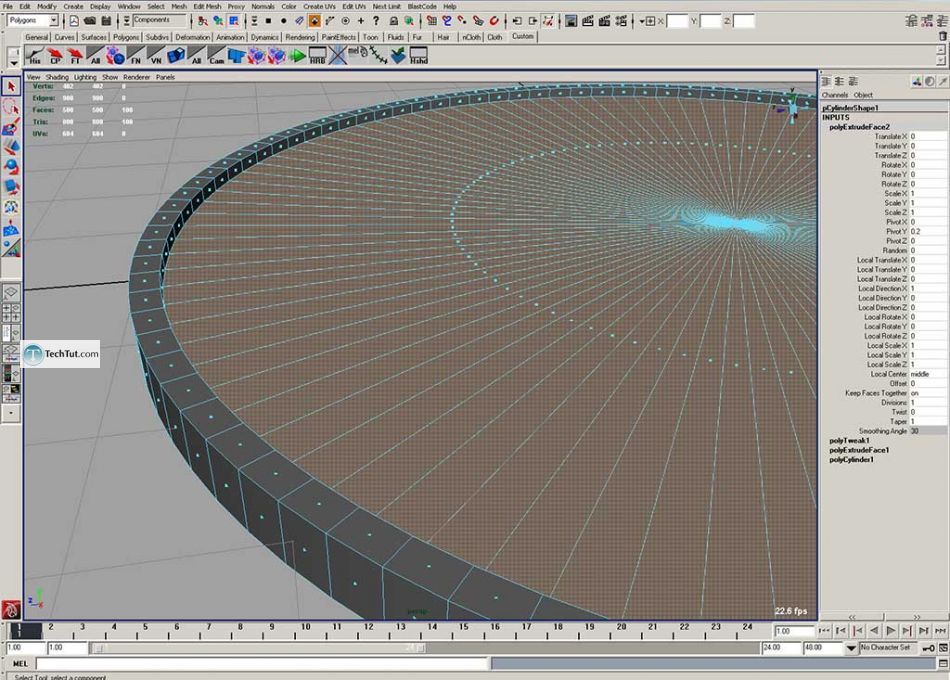Toggle select by component type mode
Image resolution: width=950 pixels, height=680 pixels.
(x=234, y=21)
